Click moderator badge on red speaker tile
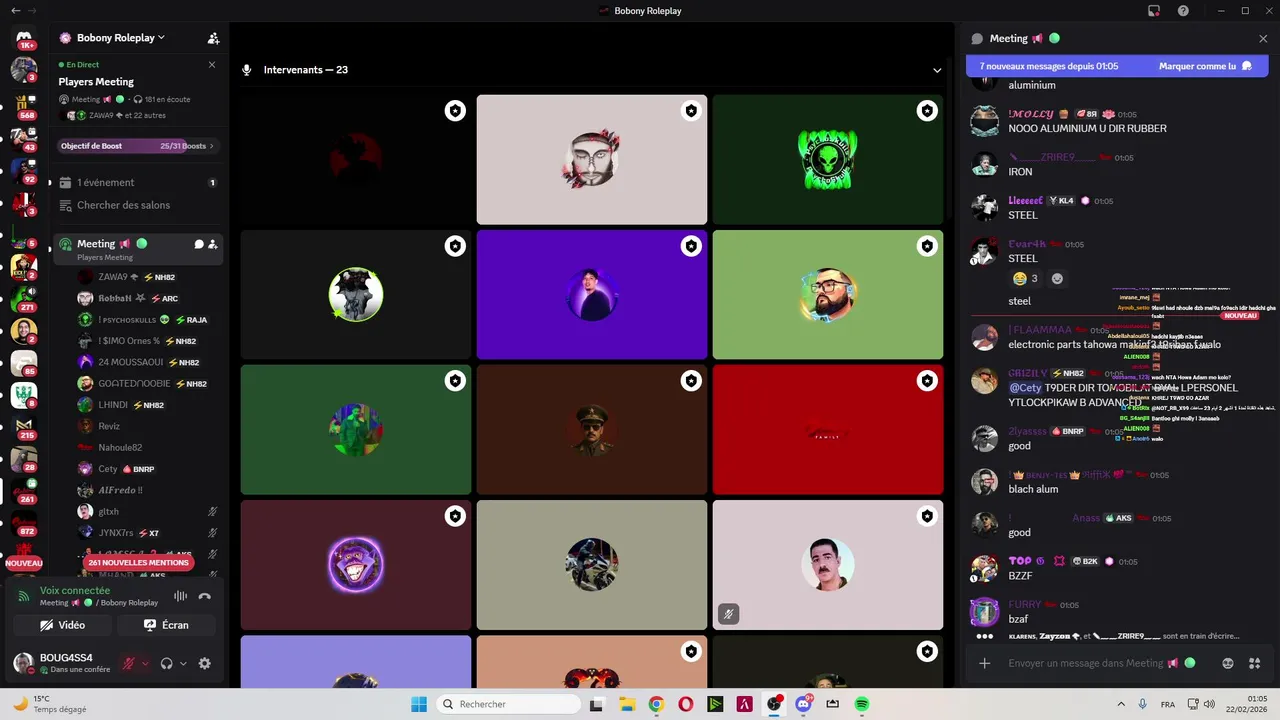The width and height of the screenshot is (1280, 720). pos(927,381)
